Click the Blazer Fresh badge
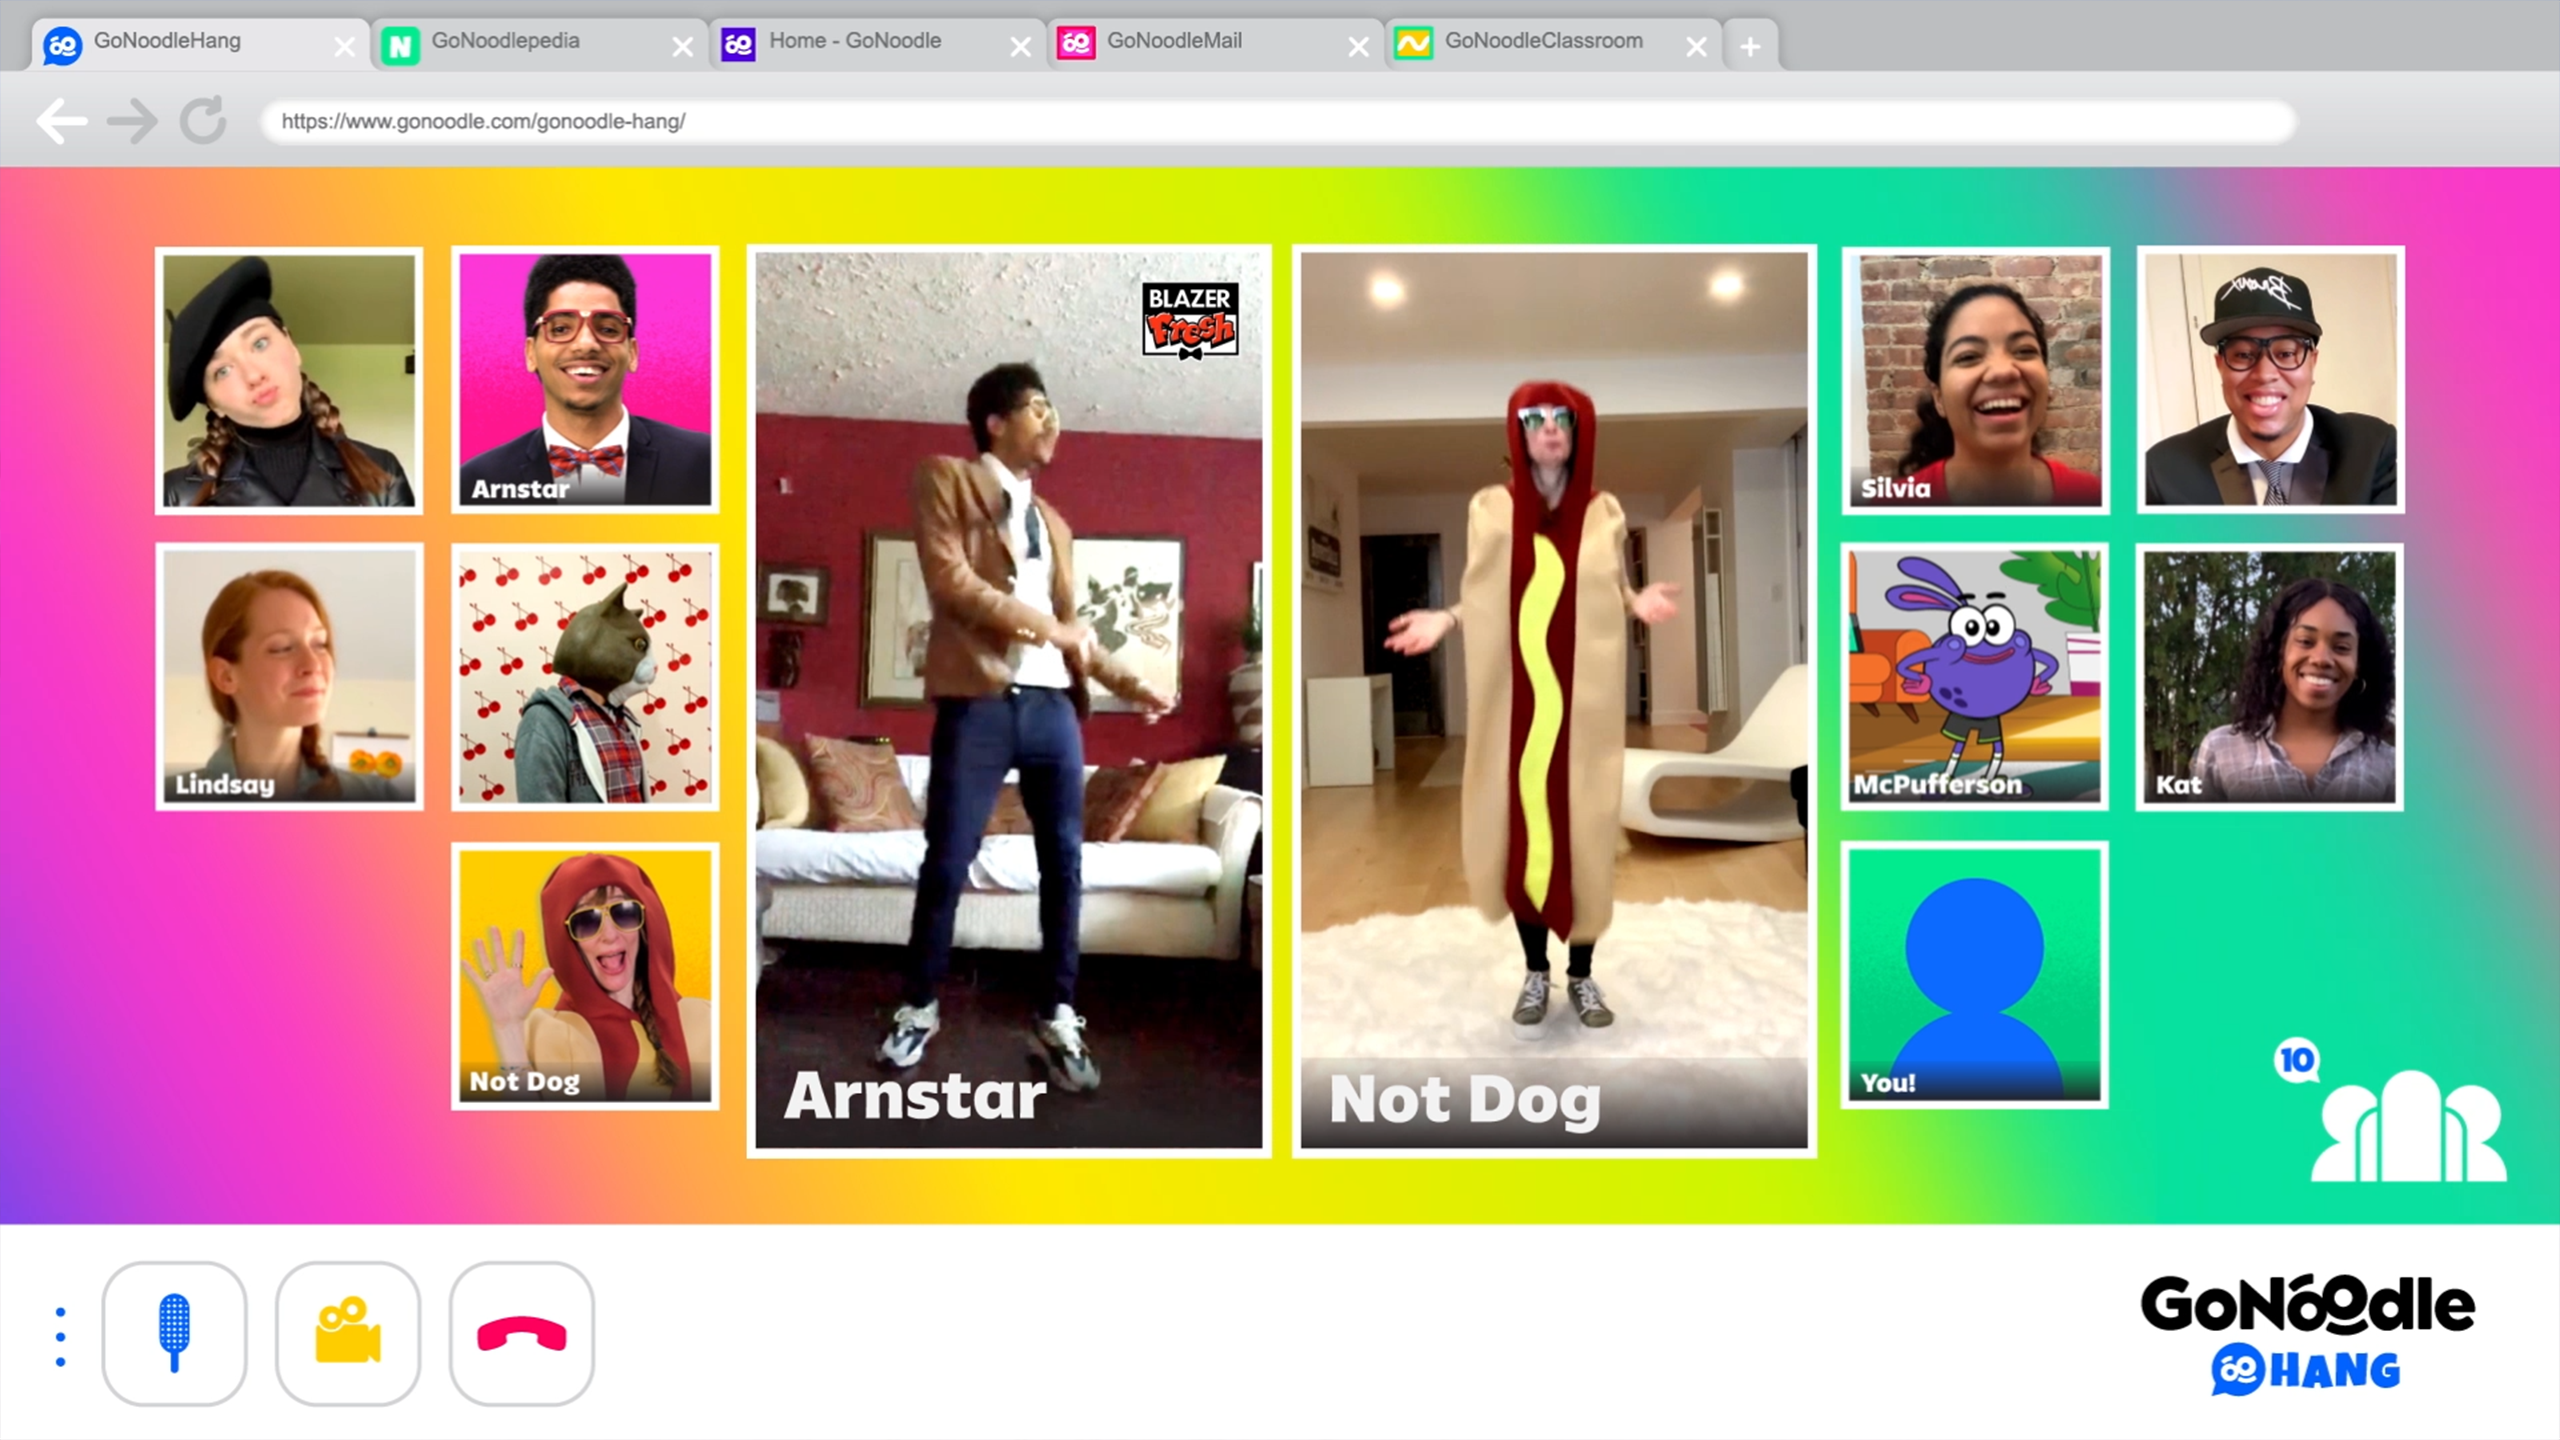Screen dimensions: 2560x1440 1190,320
